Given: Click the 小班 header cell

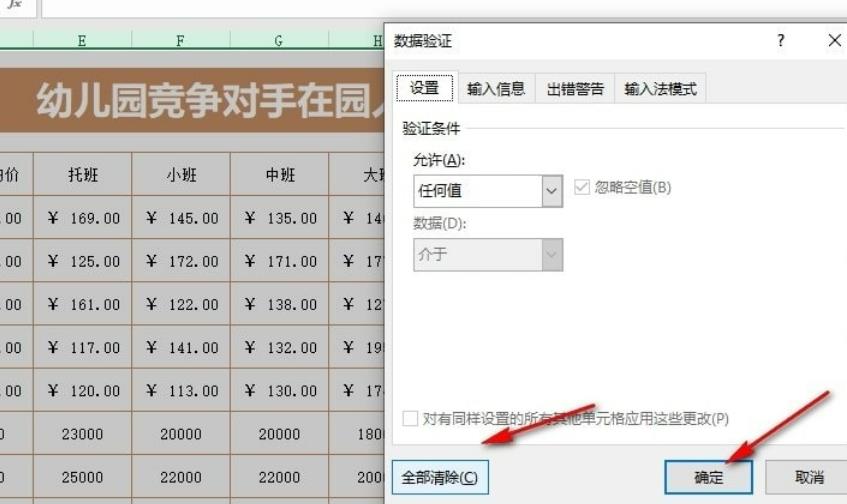Looking at the screenshot, I should pyautogui.click(x=180, y=174).
